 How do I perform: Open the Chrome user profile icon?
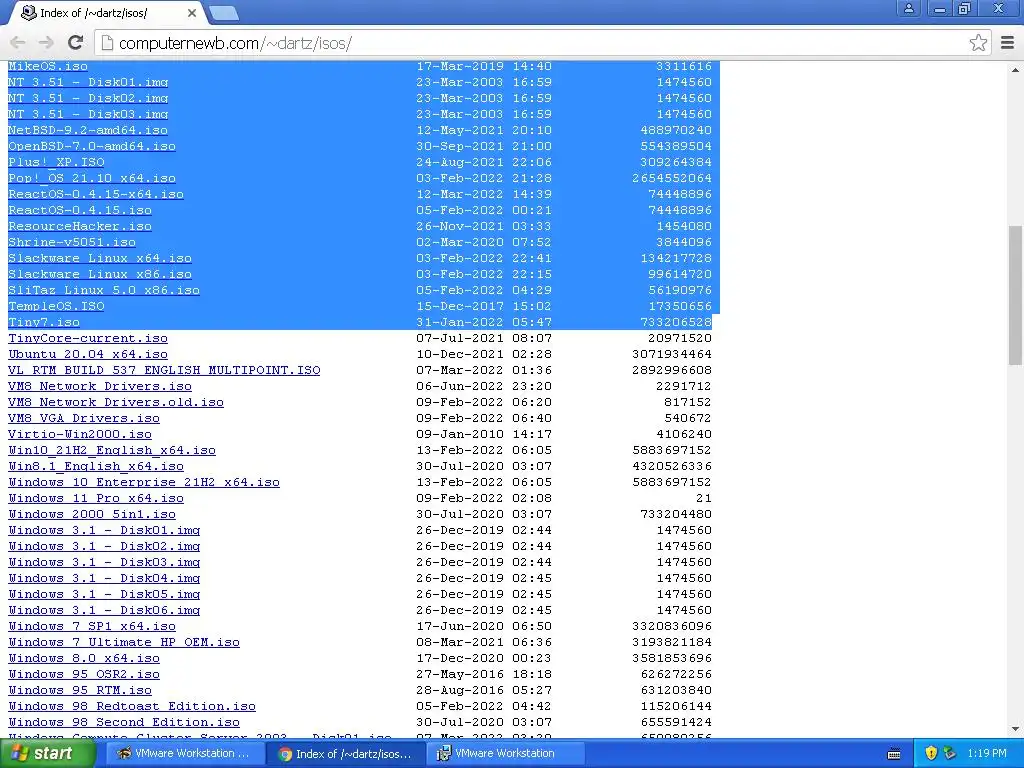click(908, 8)
